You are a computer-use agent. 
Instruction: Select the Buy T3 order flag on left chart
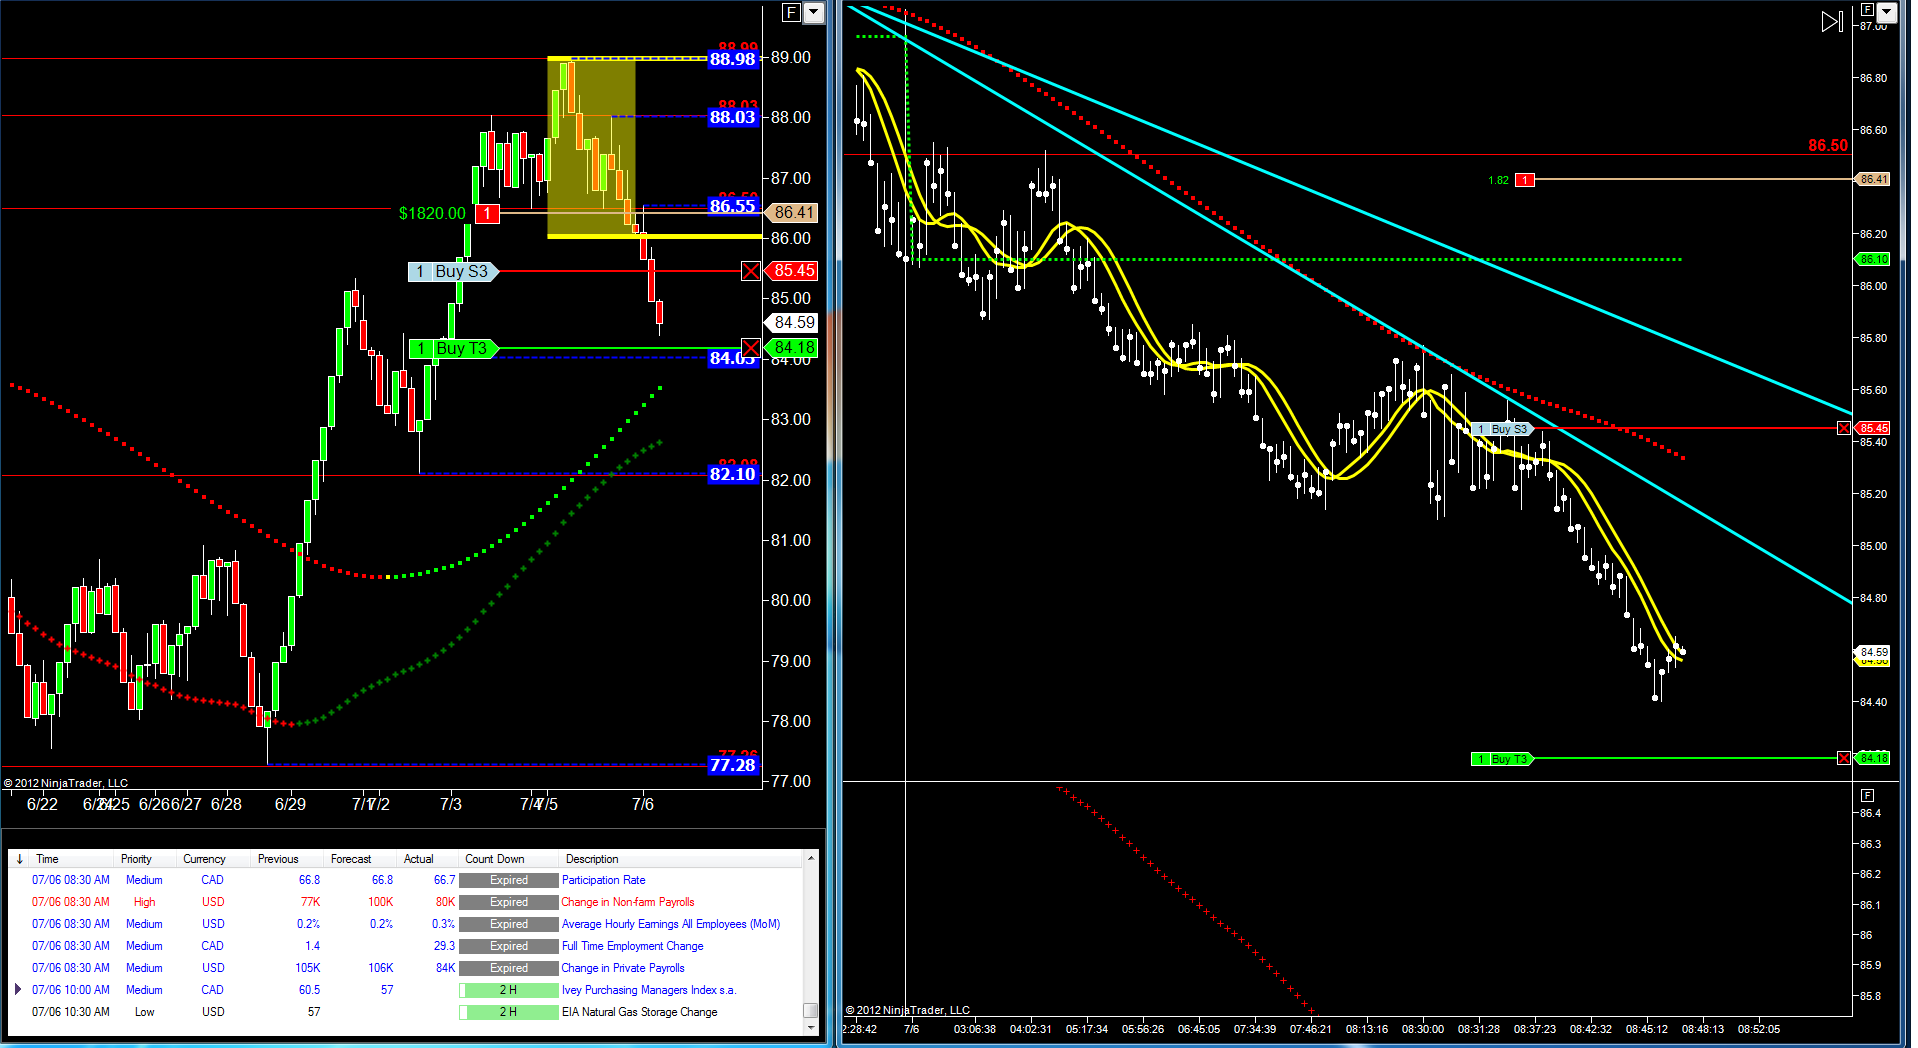tap(453, 348)
